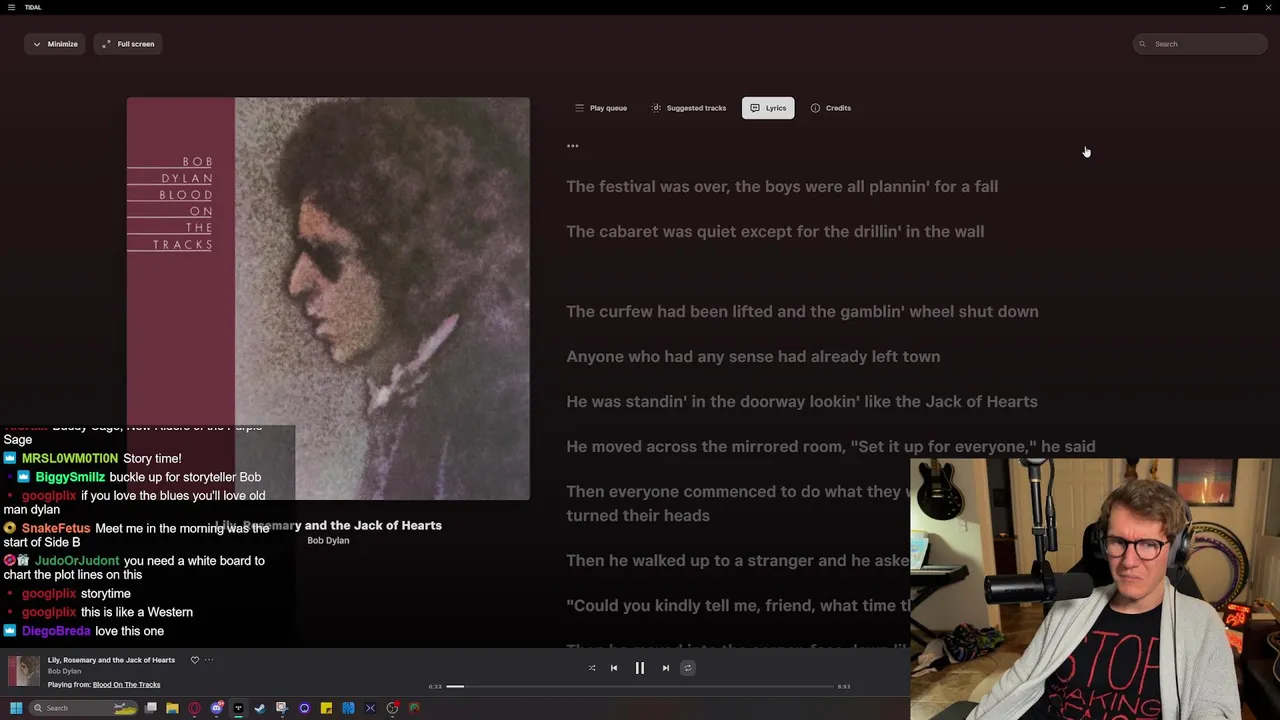
Task: Open File Explorer from the taskbar
Action: [172, 708]
